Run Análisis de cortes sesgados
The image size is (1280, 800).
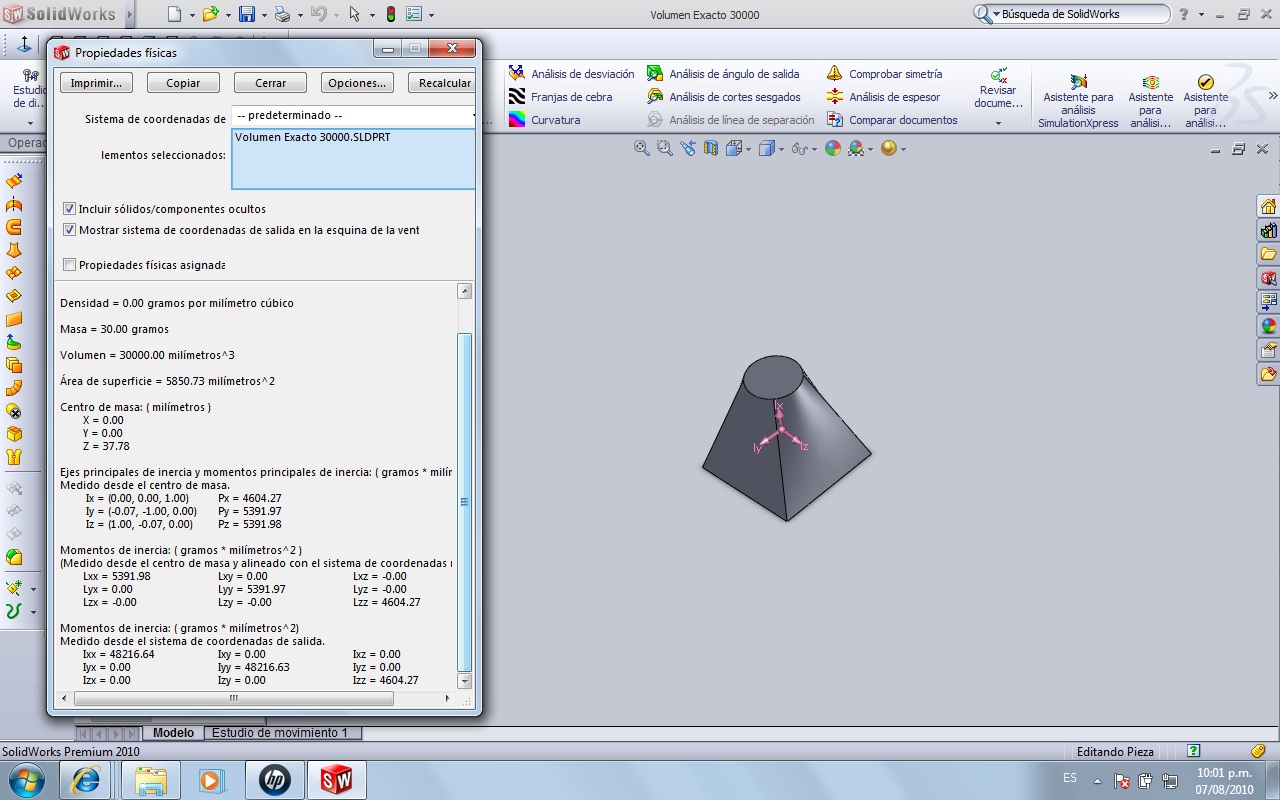click(x=723, y=97)
